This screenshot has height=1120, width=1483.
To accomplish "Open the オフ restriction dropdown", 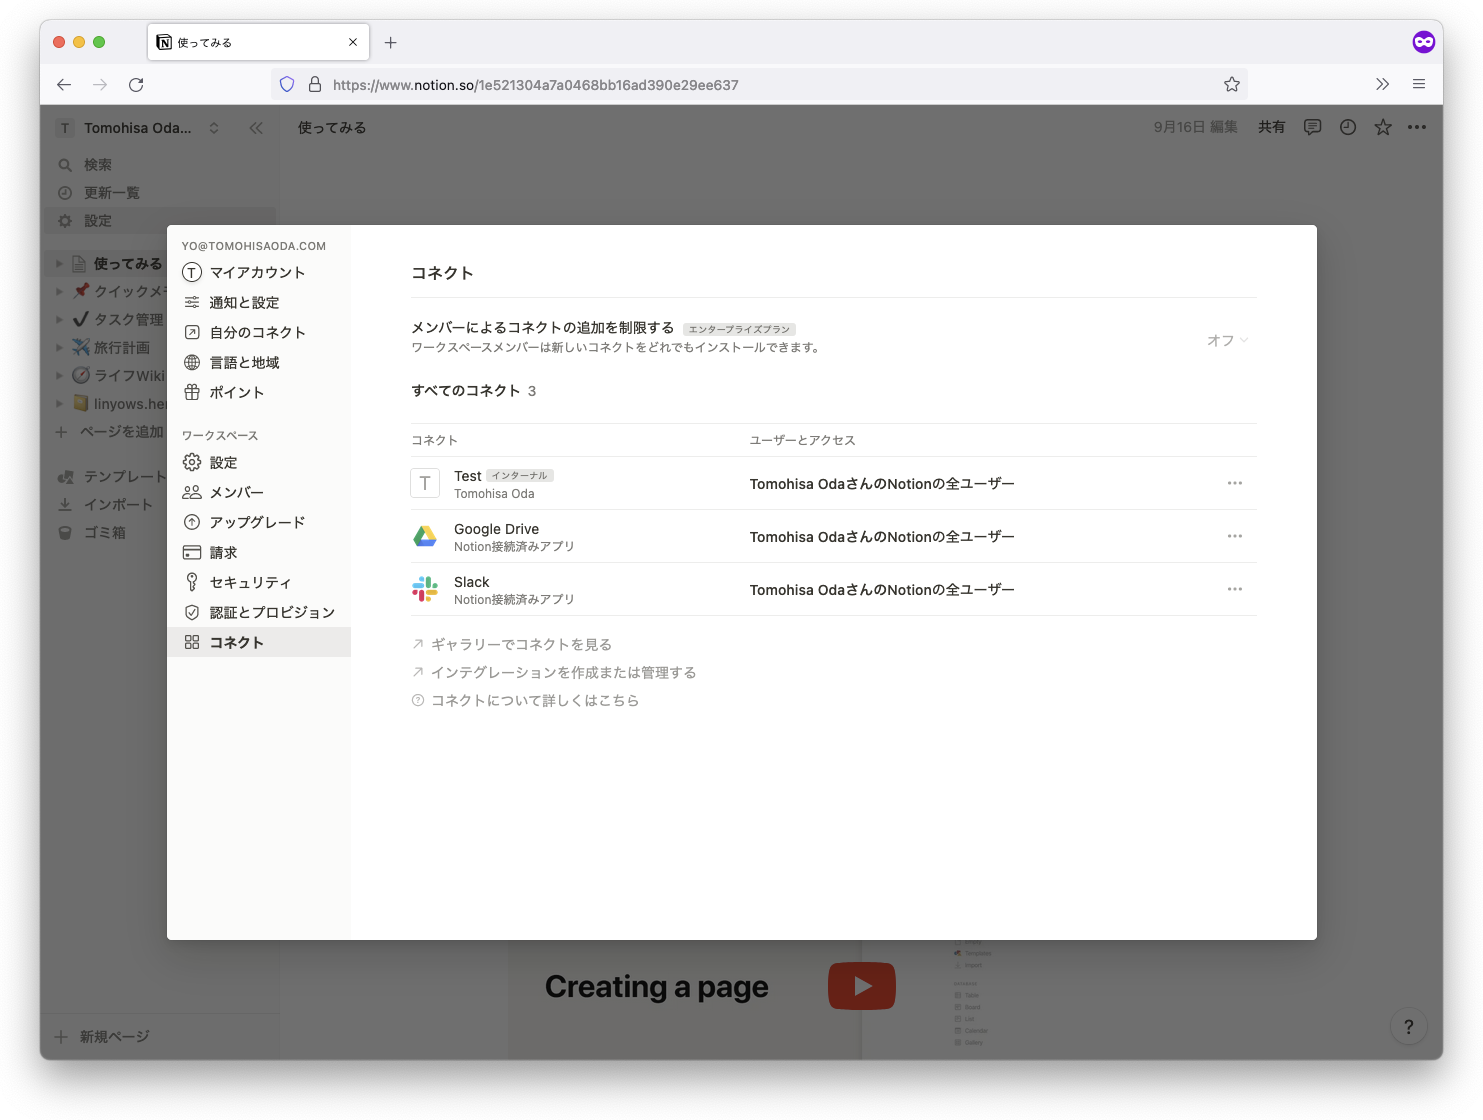I will tap(1227, 340).
